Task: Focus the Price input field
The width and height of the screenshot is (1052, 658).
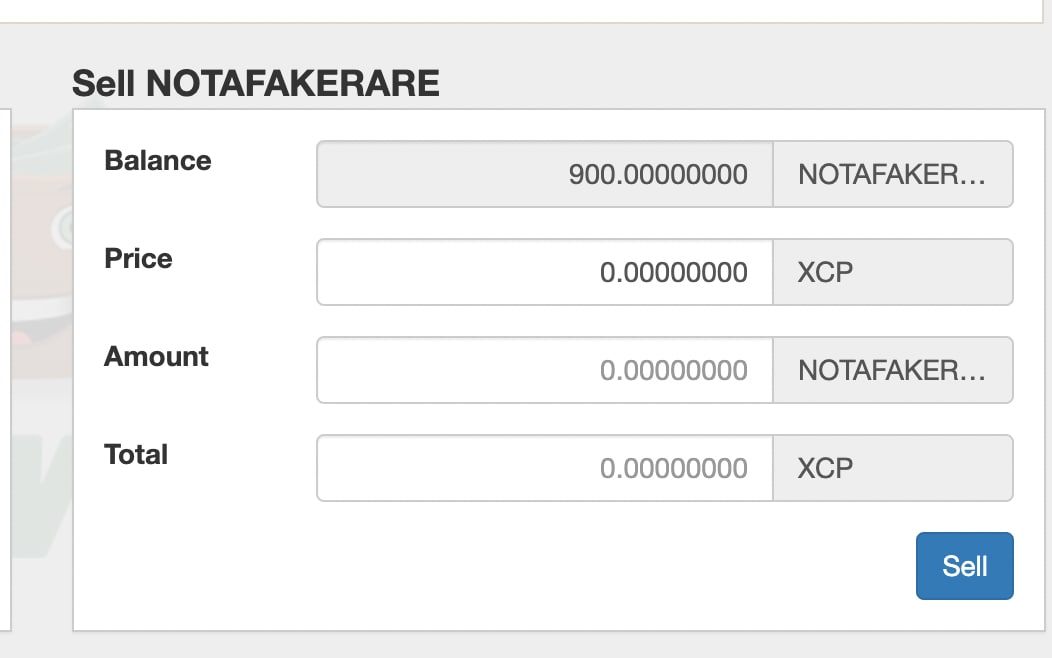Action: pos(545,272)
